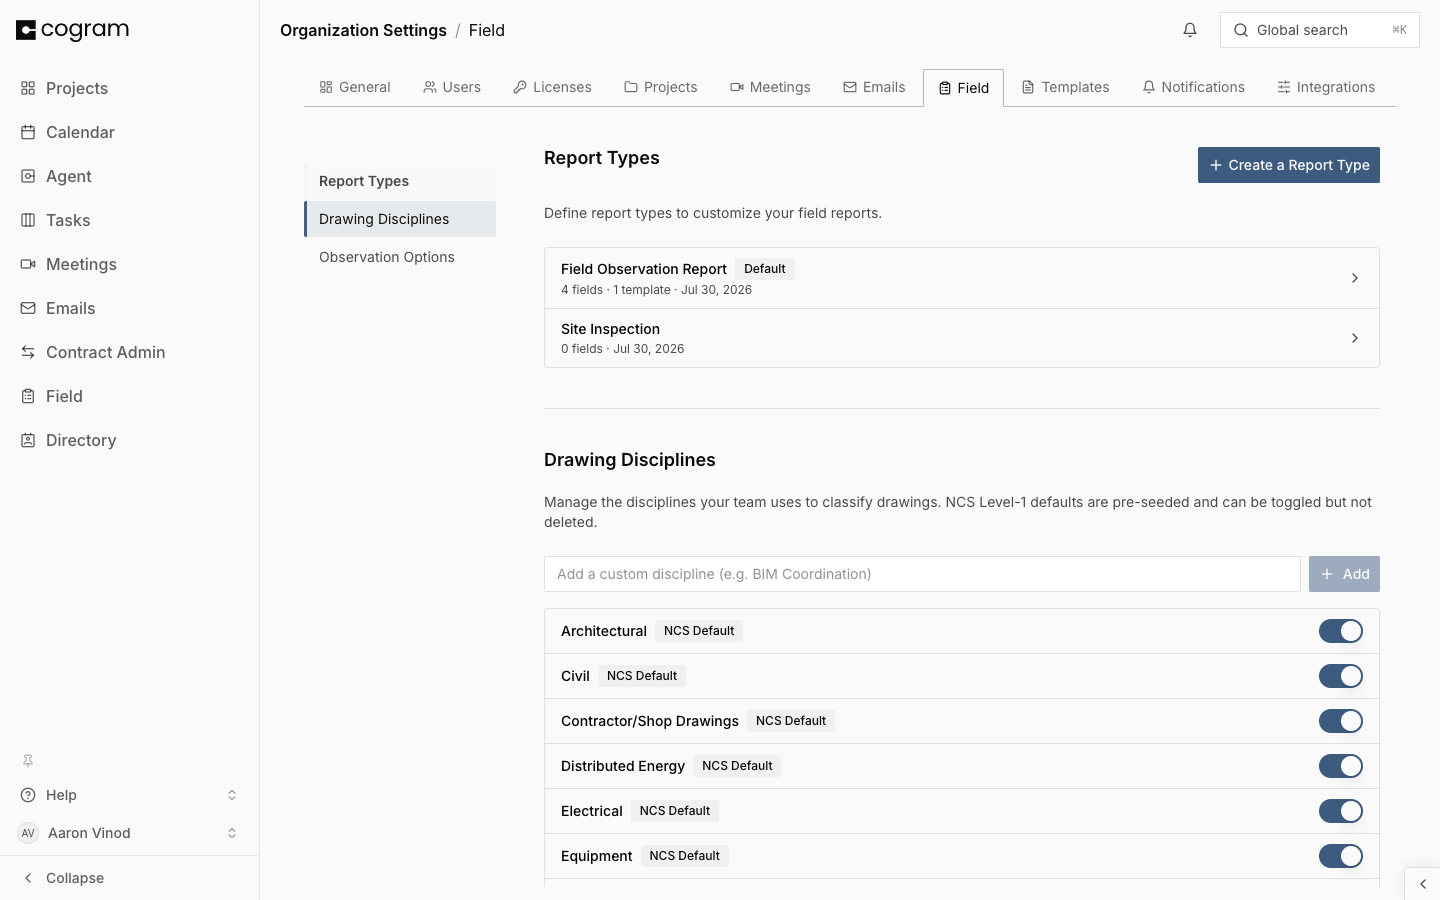The image size is (1440, 900).
Task: Click the Global search field
Action: coord(1320,30)
